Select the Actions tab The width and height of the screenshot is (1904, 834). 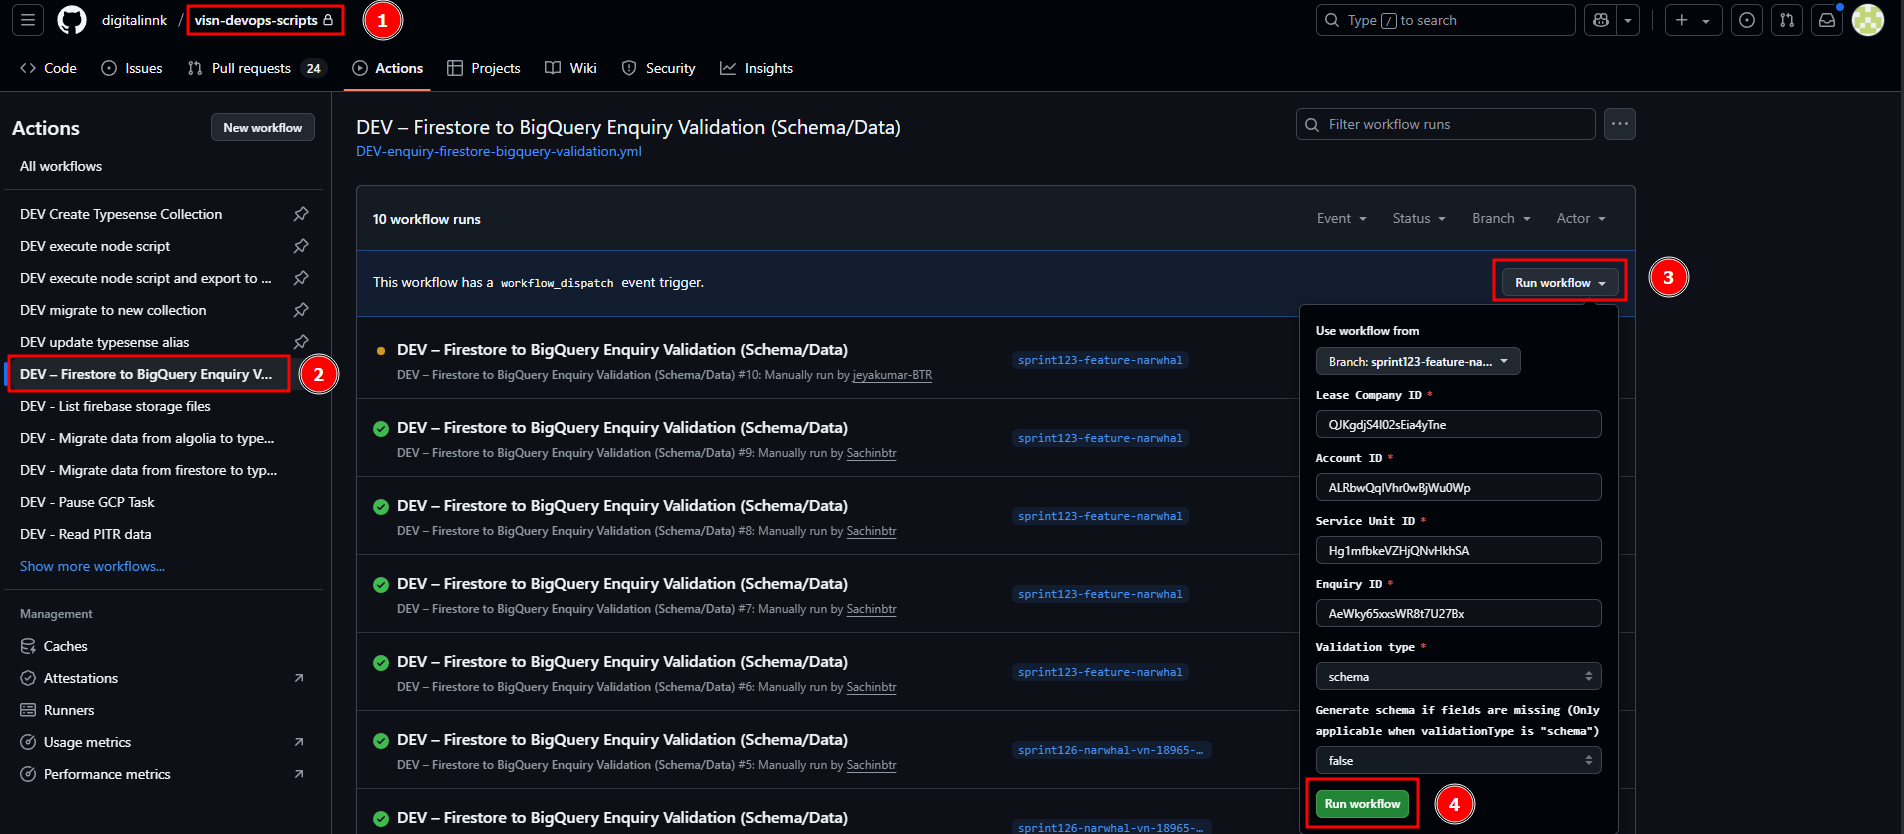pos(388,68)
